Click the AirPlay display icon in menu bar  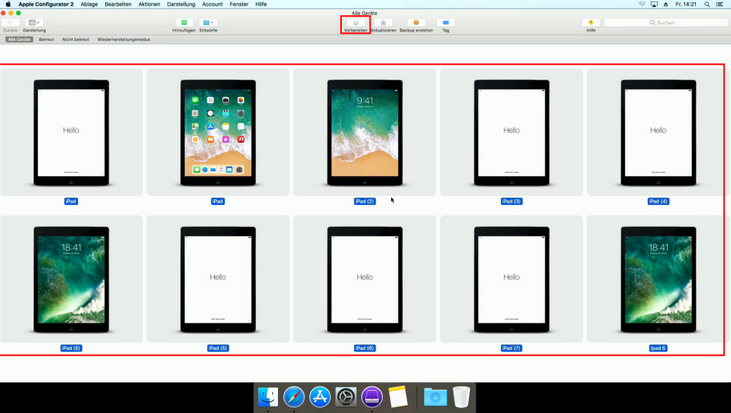654,4
